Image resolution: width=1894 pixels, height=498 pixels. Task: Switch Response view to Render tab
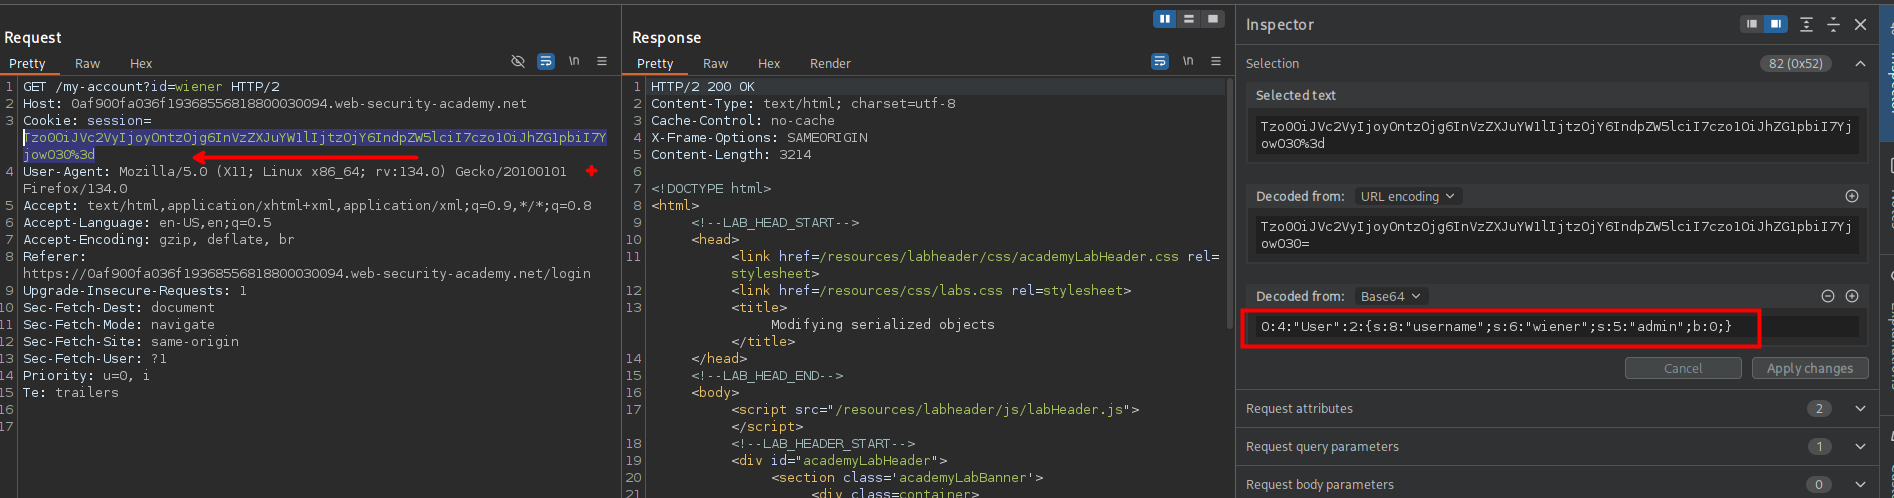830,64
